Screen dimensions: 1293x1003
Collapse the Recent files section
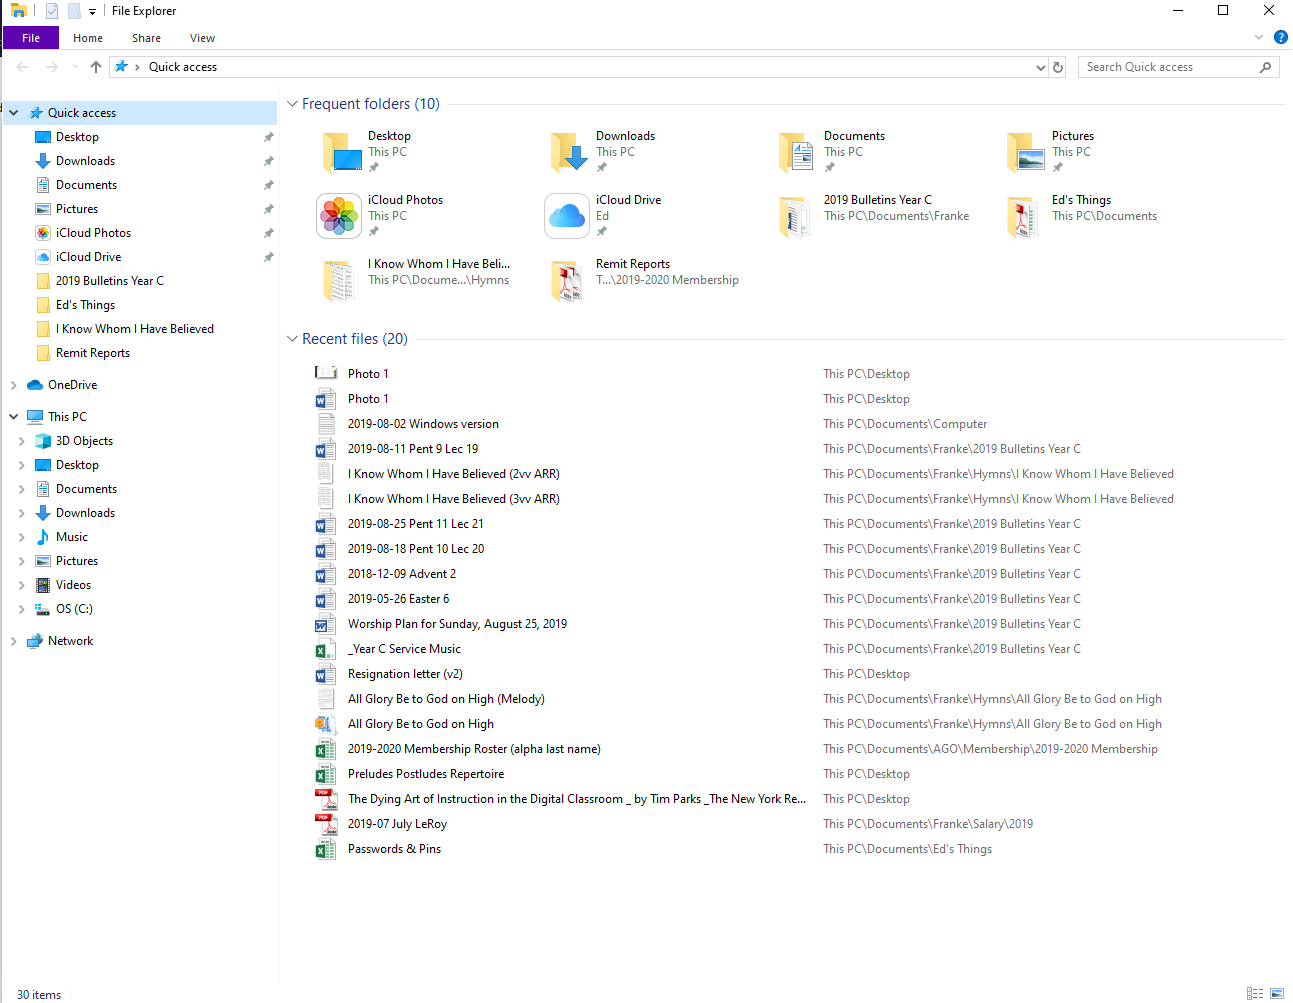(x=292, y=339)
